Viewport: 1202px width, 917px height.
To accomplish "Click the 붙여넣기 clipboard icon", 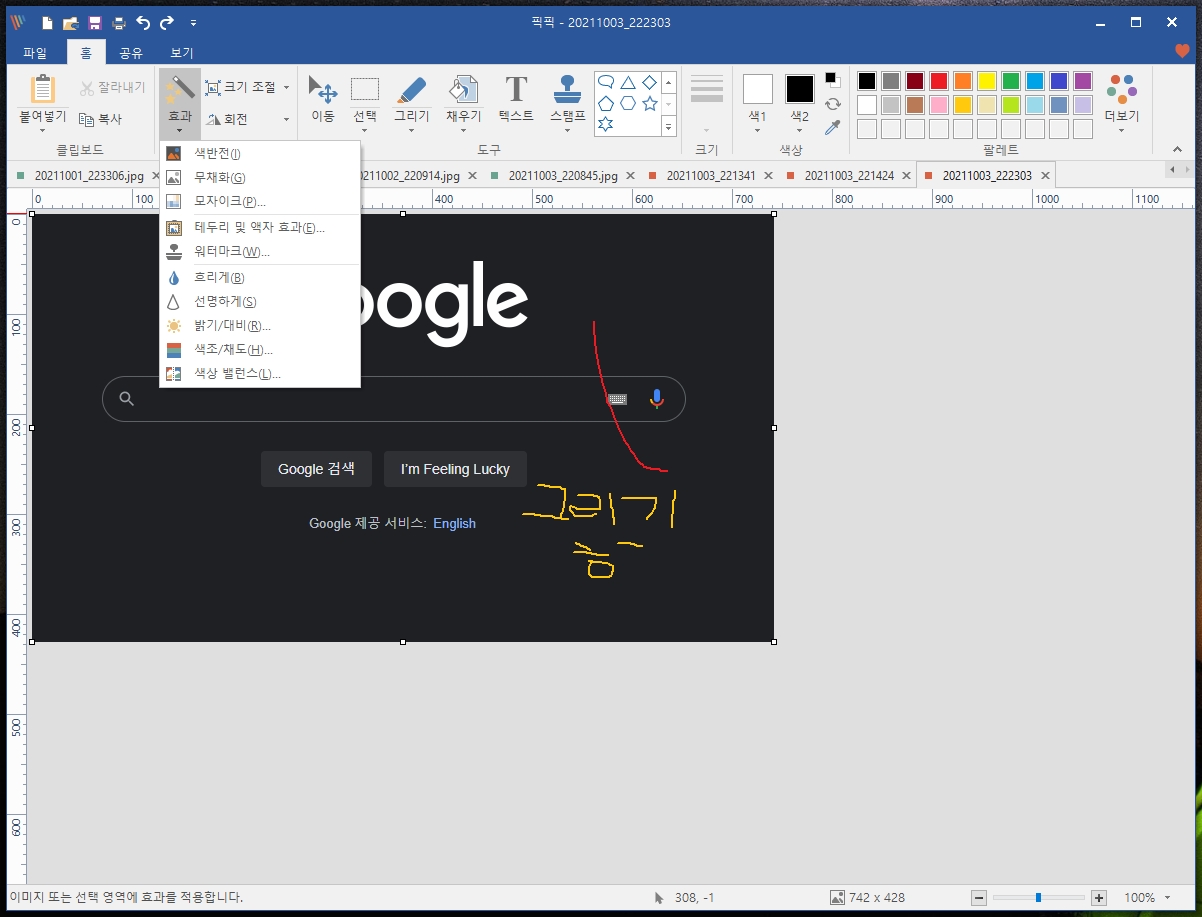I will (x=43, y=89).
